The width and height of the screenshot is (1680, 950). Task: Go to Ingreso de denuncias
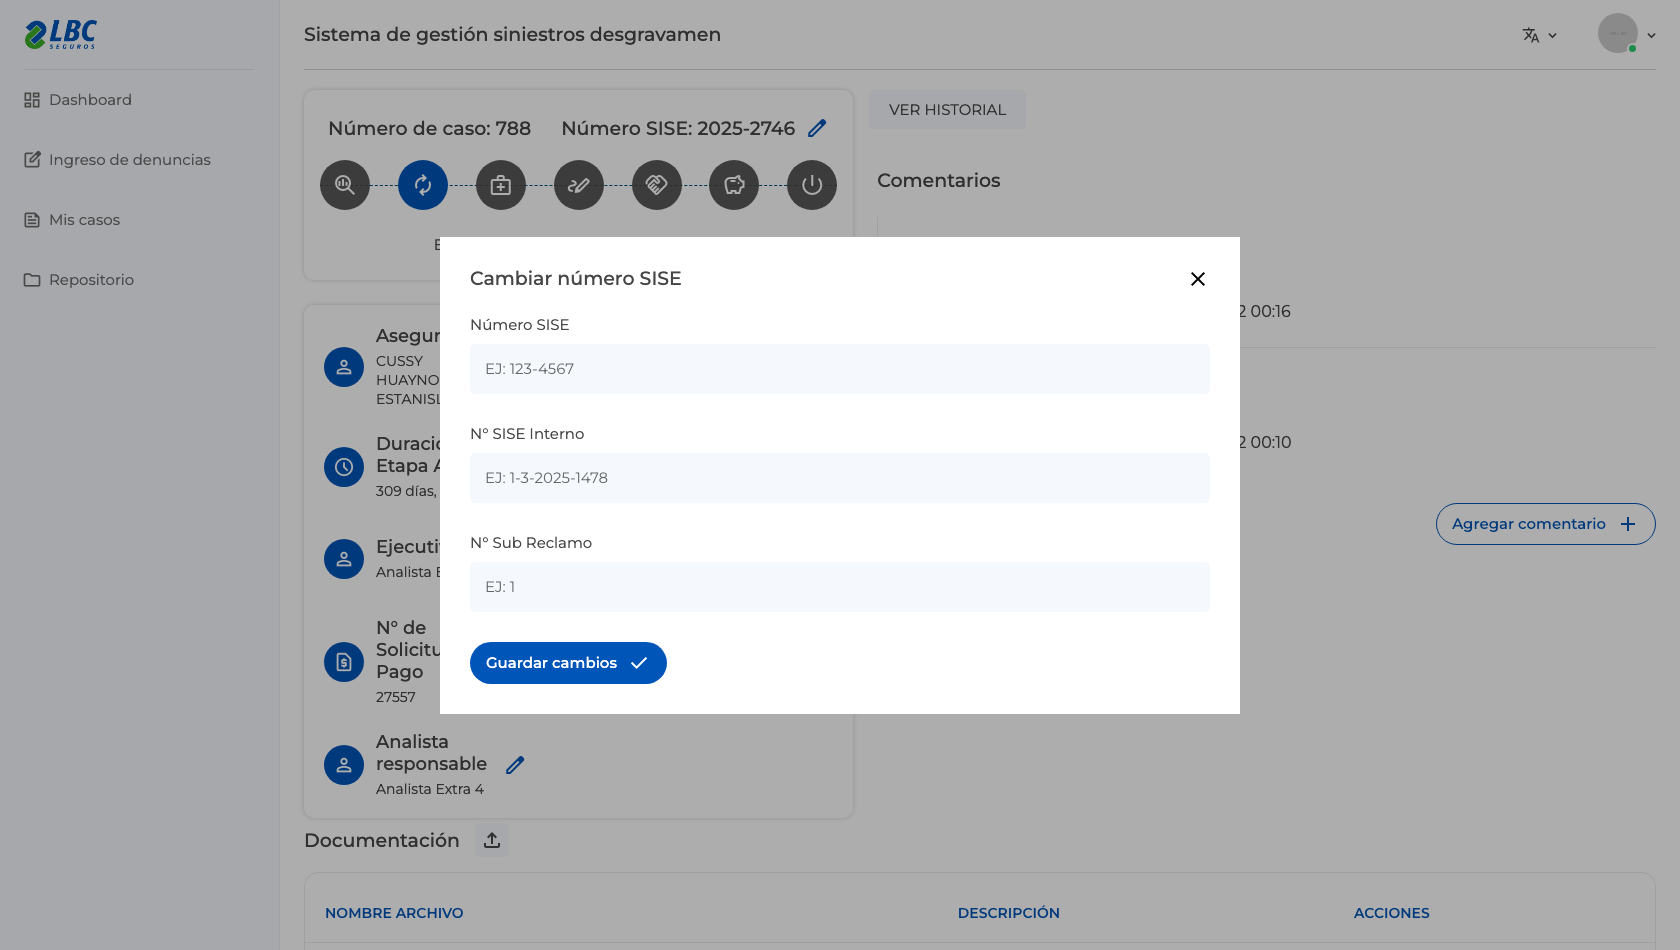117,160
